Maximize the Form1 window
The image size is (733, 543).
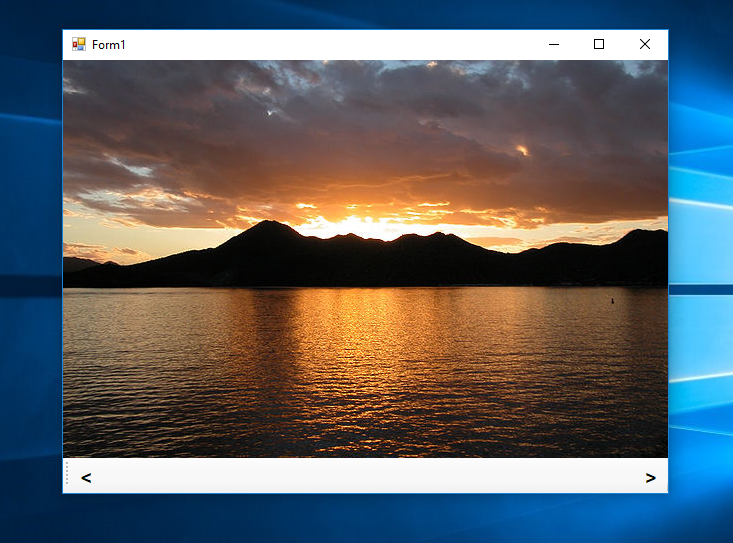[x=599, y=44]
